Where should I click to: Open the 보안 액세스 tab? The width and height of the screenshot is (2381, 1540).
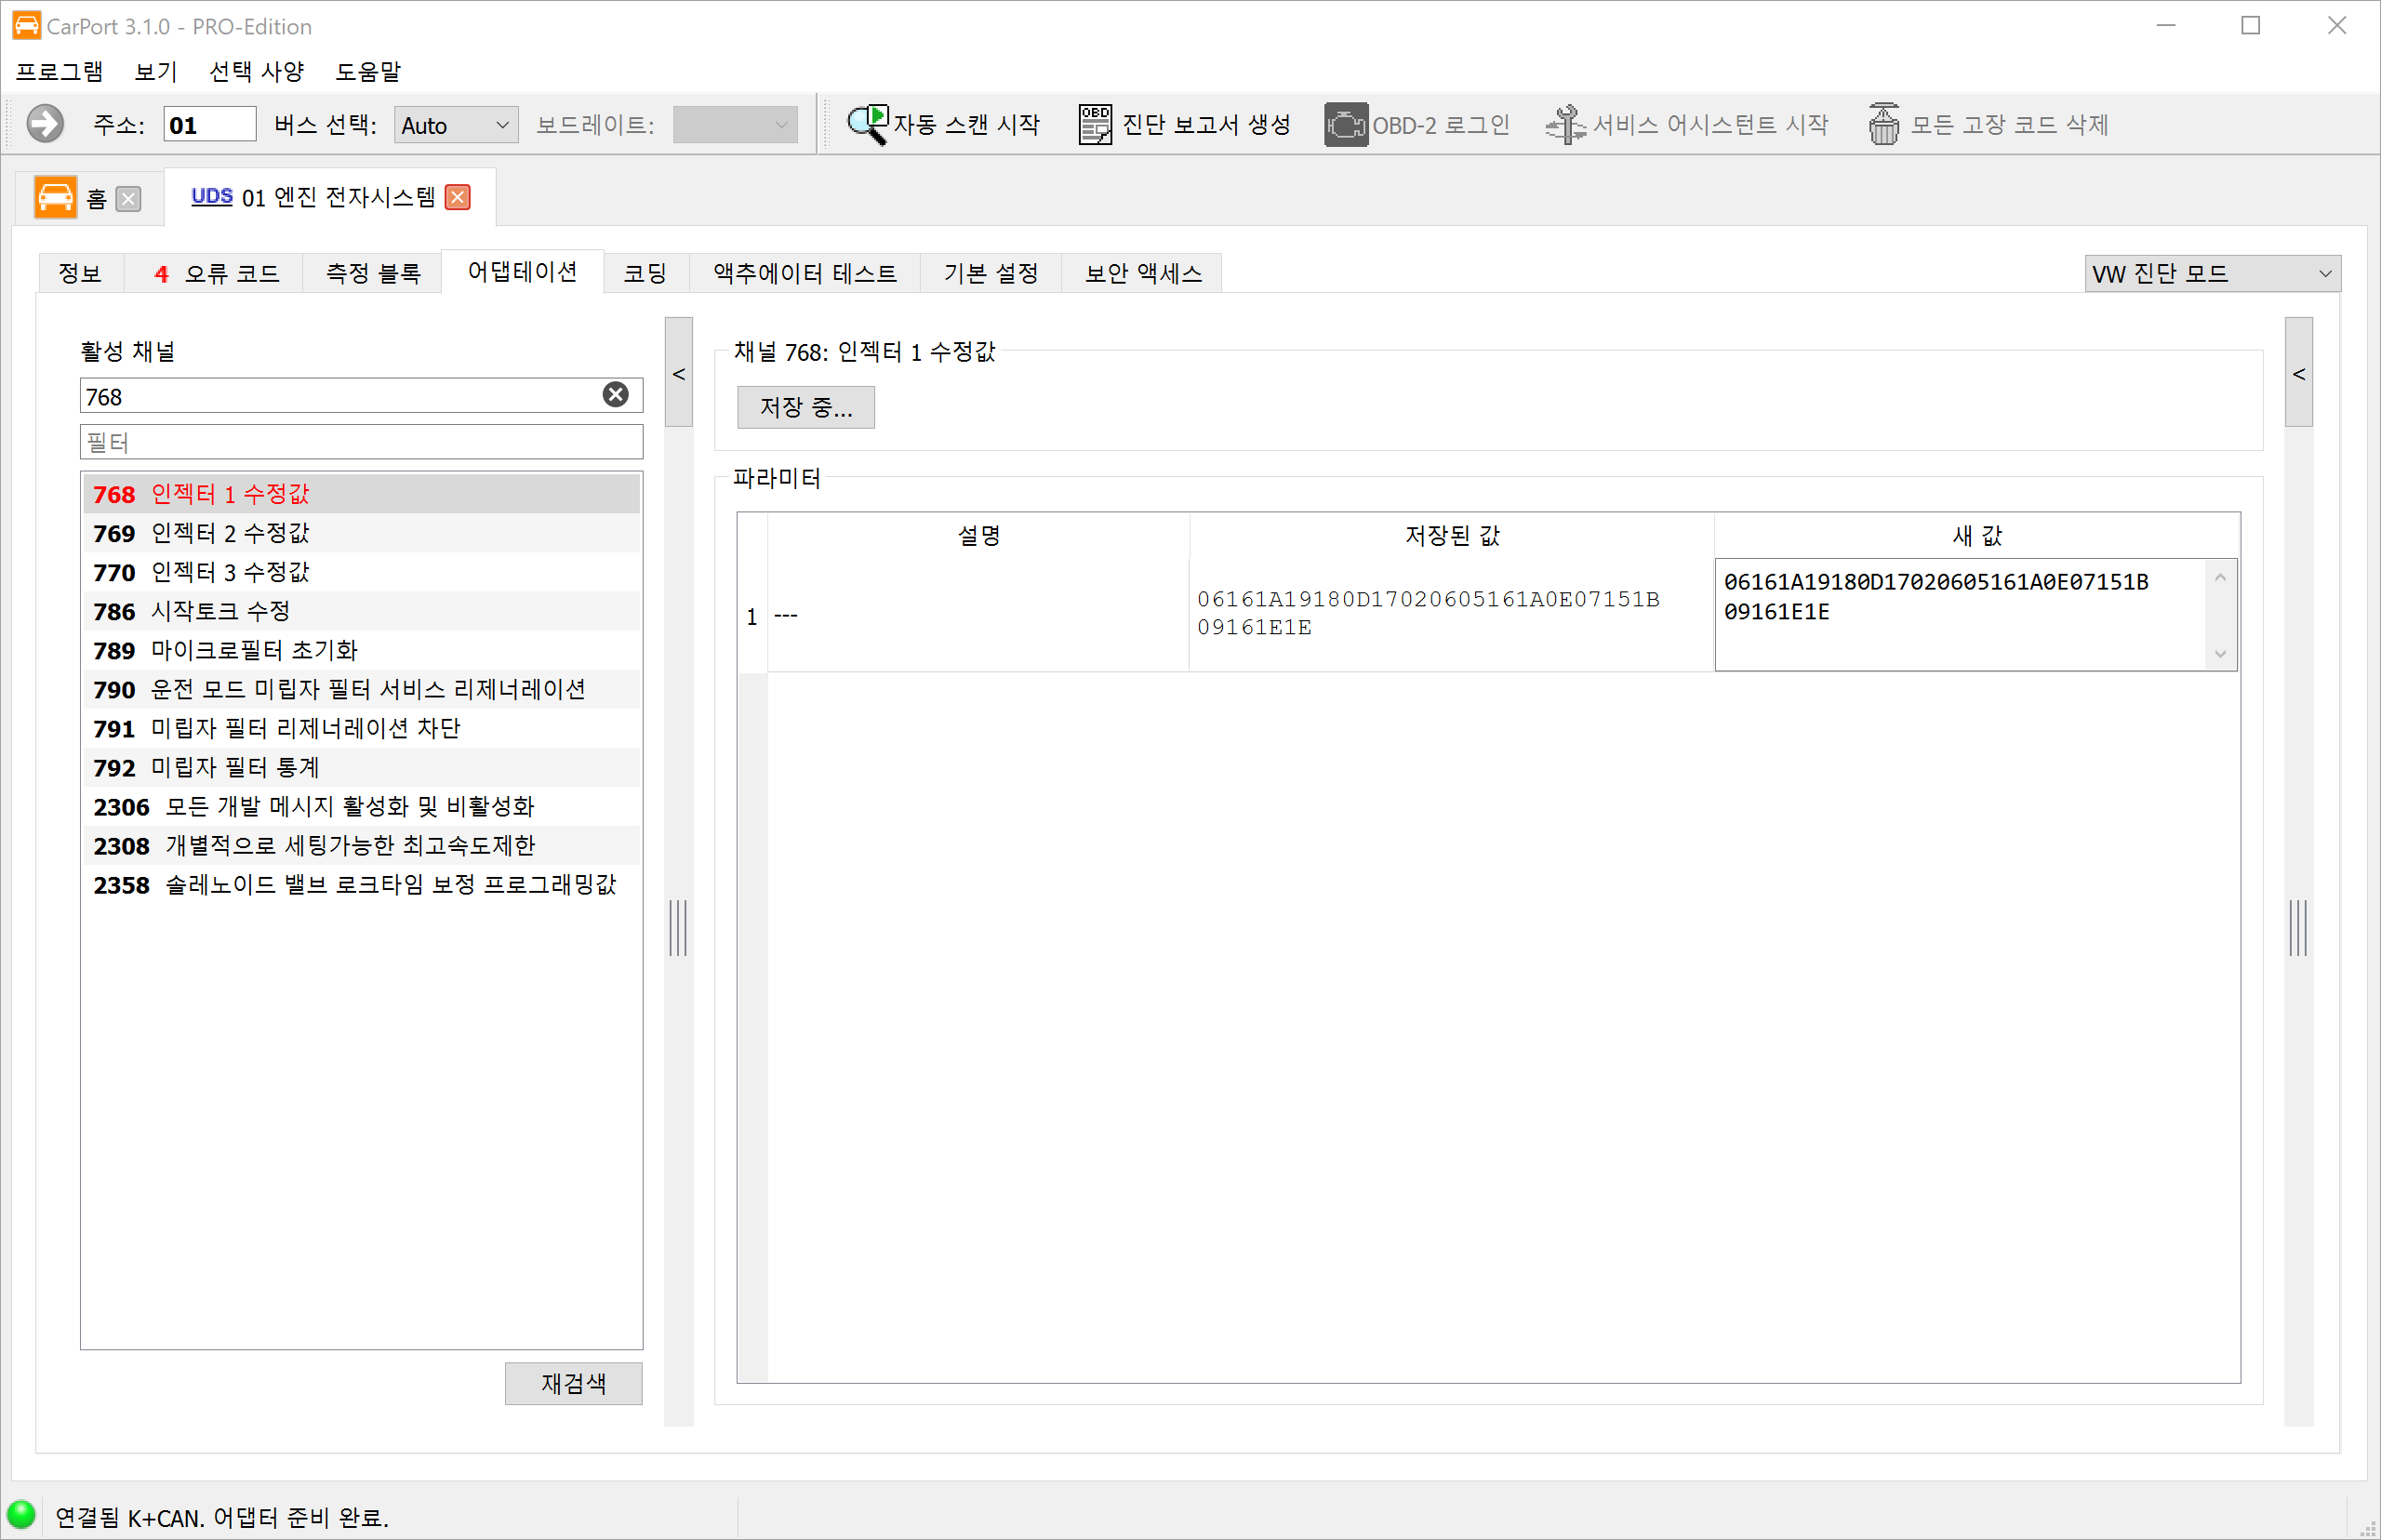[1143, 273]
